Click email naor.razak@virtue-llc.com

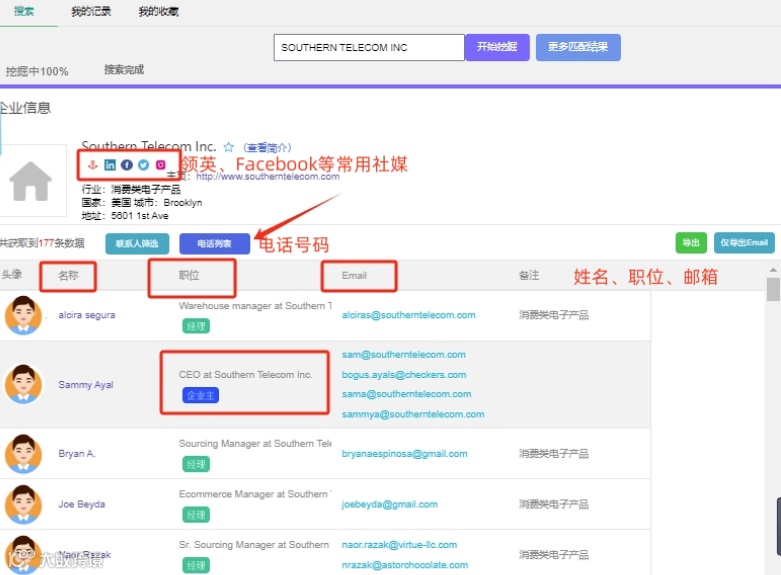click(399, 545)
